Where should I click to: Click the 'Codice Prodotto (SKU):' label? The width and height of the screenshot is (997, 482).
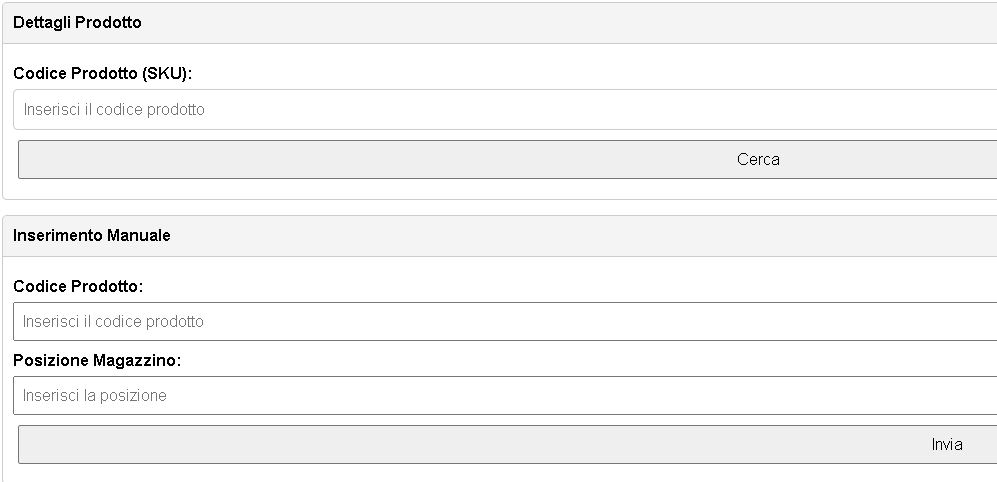coord(102,74)
